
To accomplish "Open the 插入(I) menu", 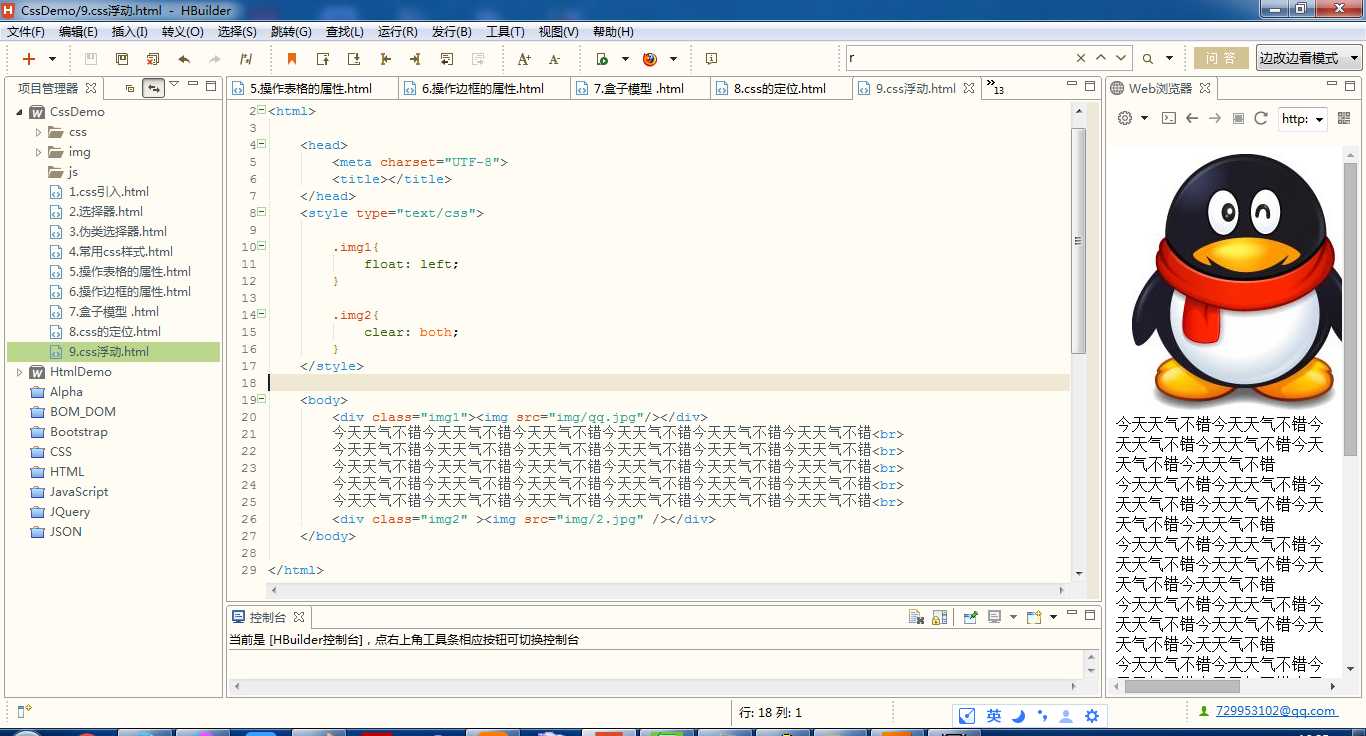I will click(x=130, y=32).
